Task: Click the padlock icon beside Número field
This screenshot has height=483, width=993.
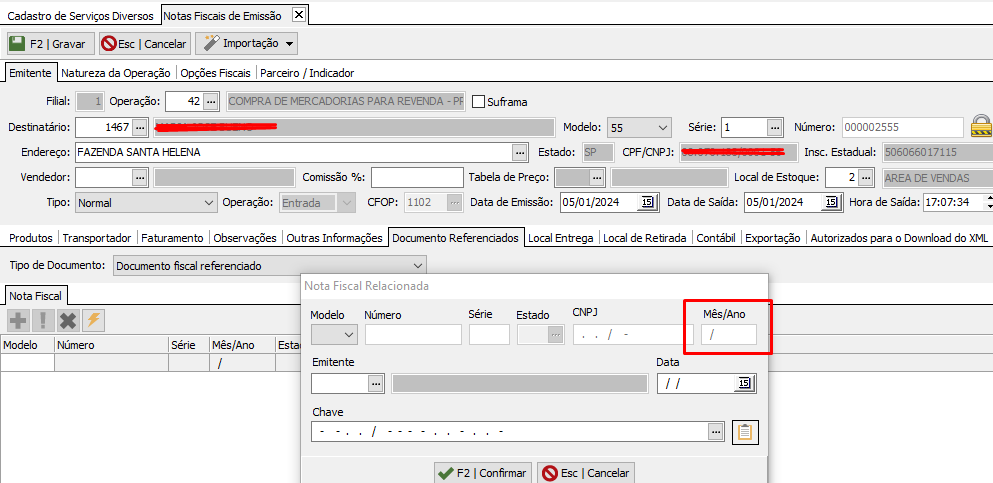Action: [981, 127]
